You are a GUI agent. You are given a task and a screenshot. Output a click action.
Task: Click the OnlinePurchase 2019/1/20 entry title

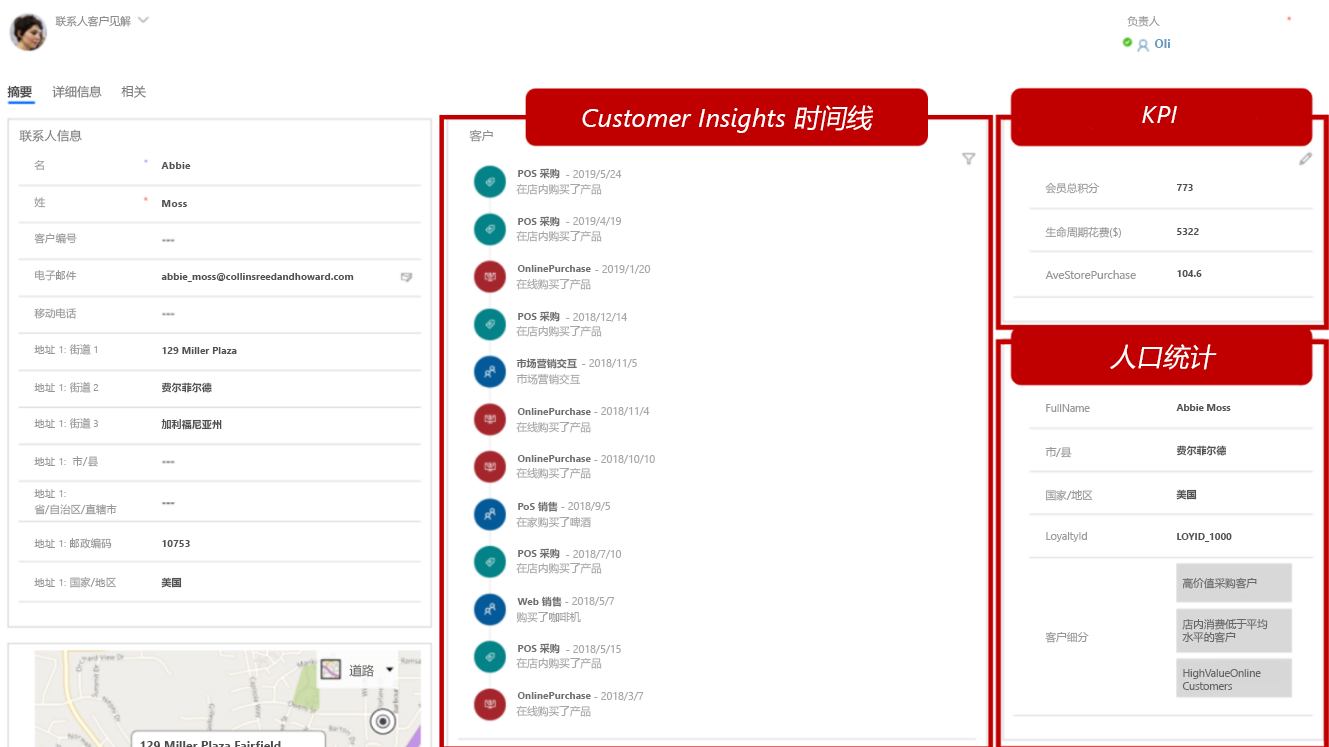point(554,269)
